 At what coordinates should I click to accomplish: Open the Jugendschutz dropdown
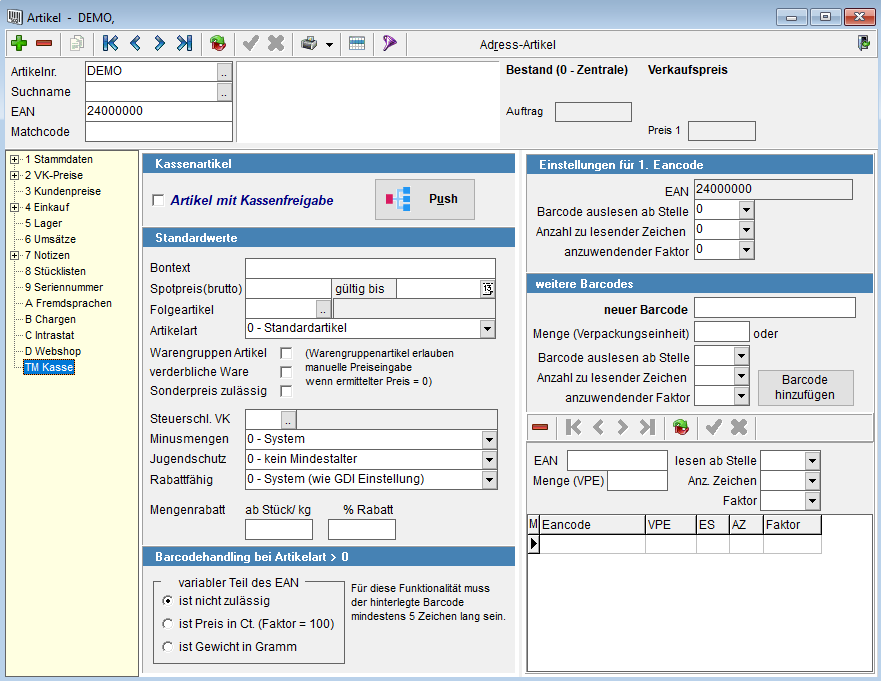(488, 459)
